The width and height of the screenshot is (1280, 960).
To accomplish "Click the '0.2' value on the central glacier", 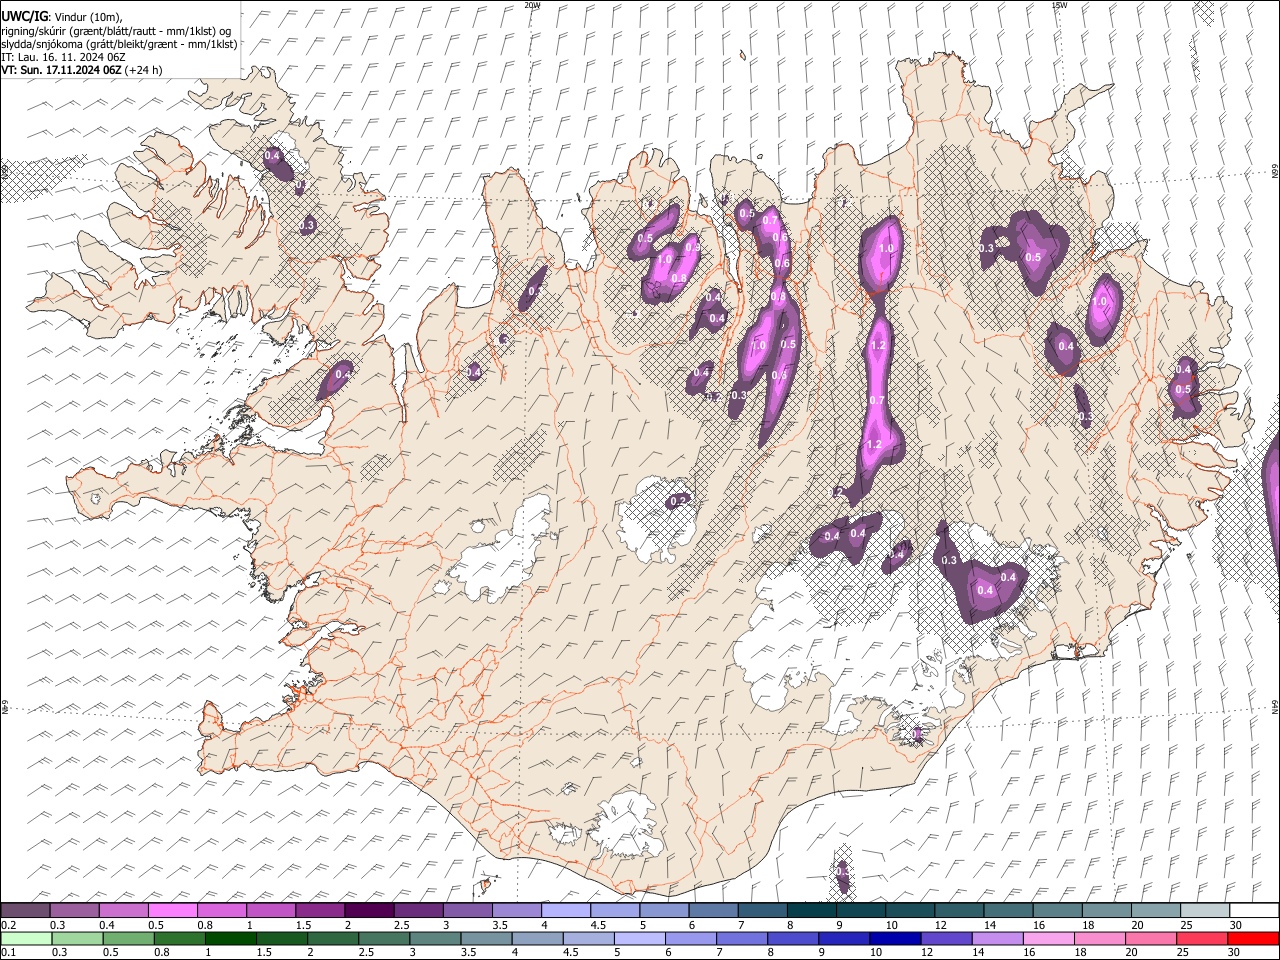I will (x=679, y=501).
